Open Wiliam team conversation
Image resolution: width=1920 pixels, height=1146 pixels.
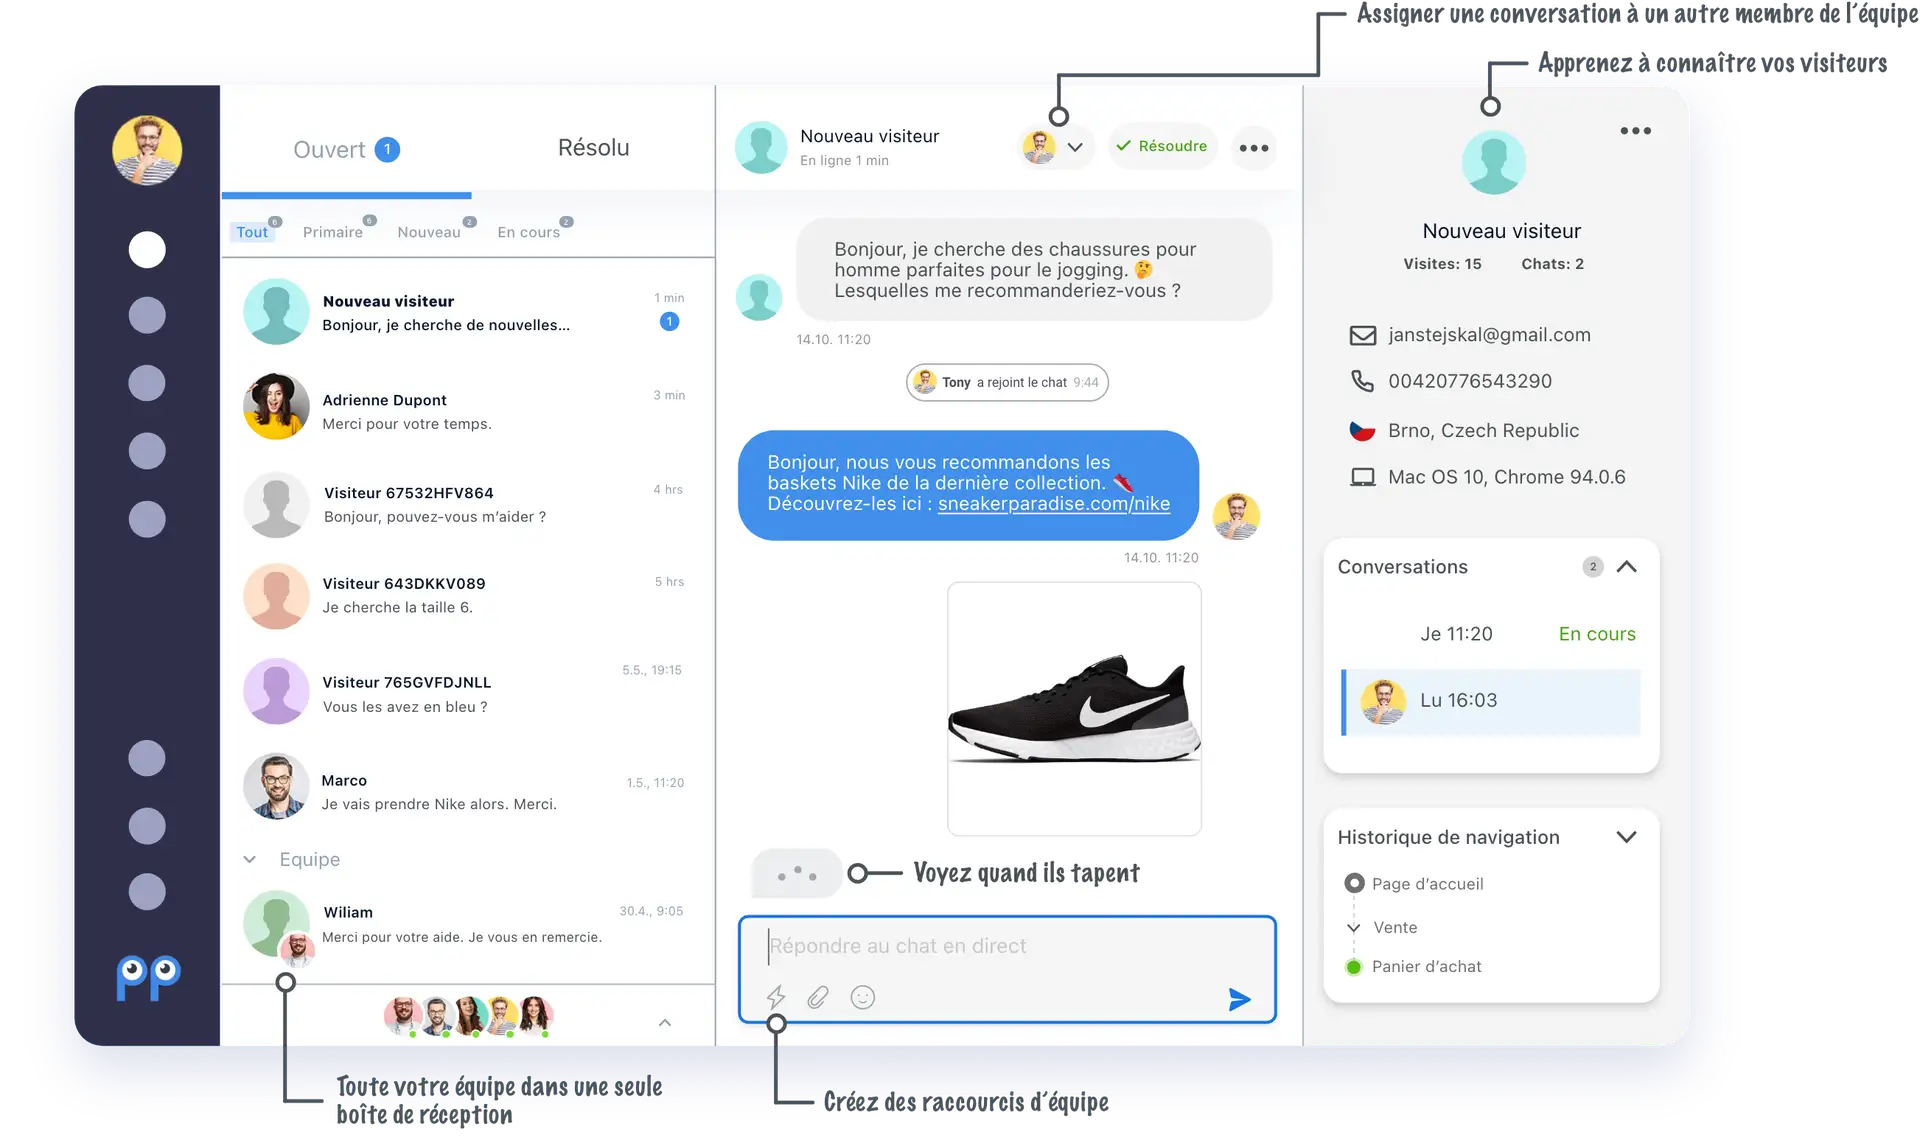click(467, 926)
